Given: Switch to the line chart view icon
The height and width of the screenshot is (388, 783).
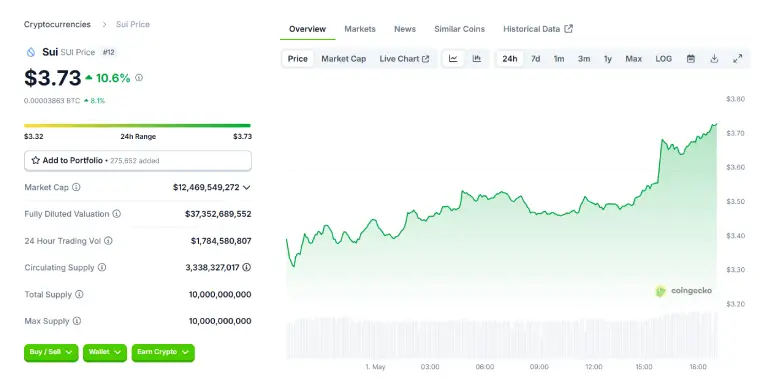Looking at the screenshot, I should tap(453, 58).
